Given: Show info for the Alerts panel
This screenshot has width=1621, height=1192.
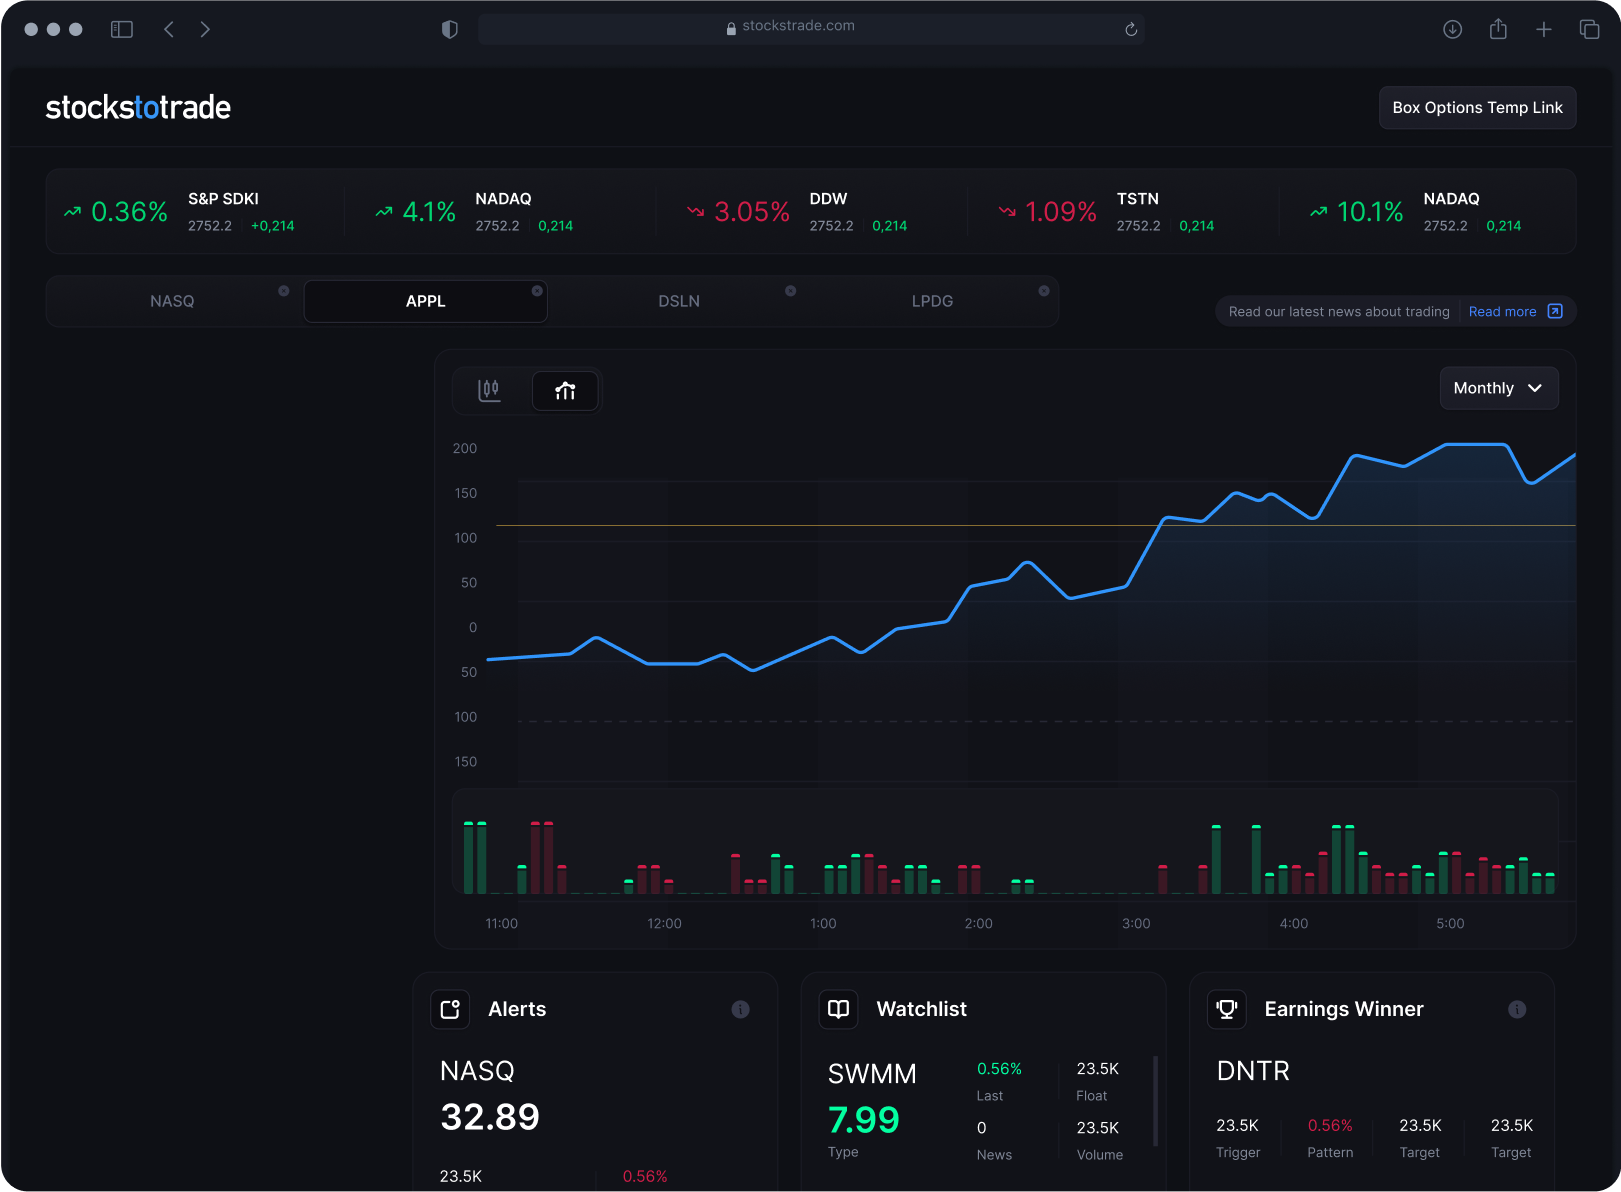Looking at the screenshot, I should (x=740, y=1009).
